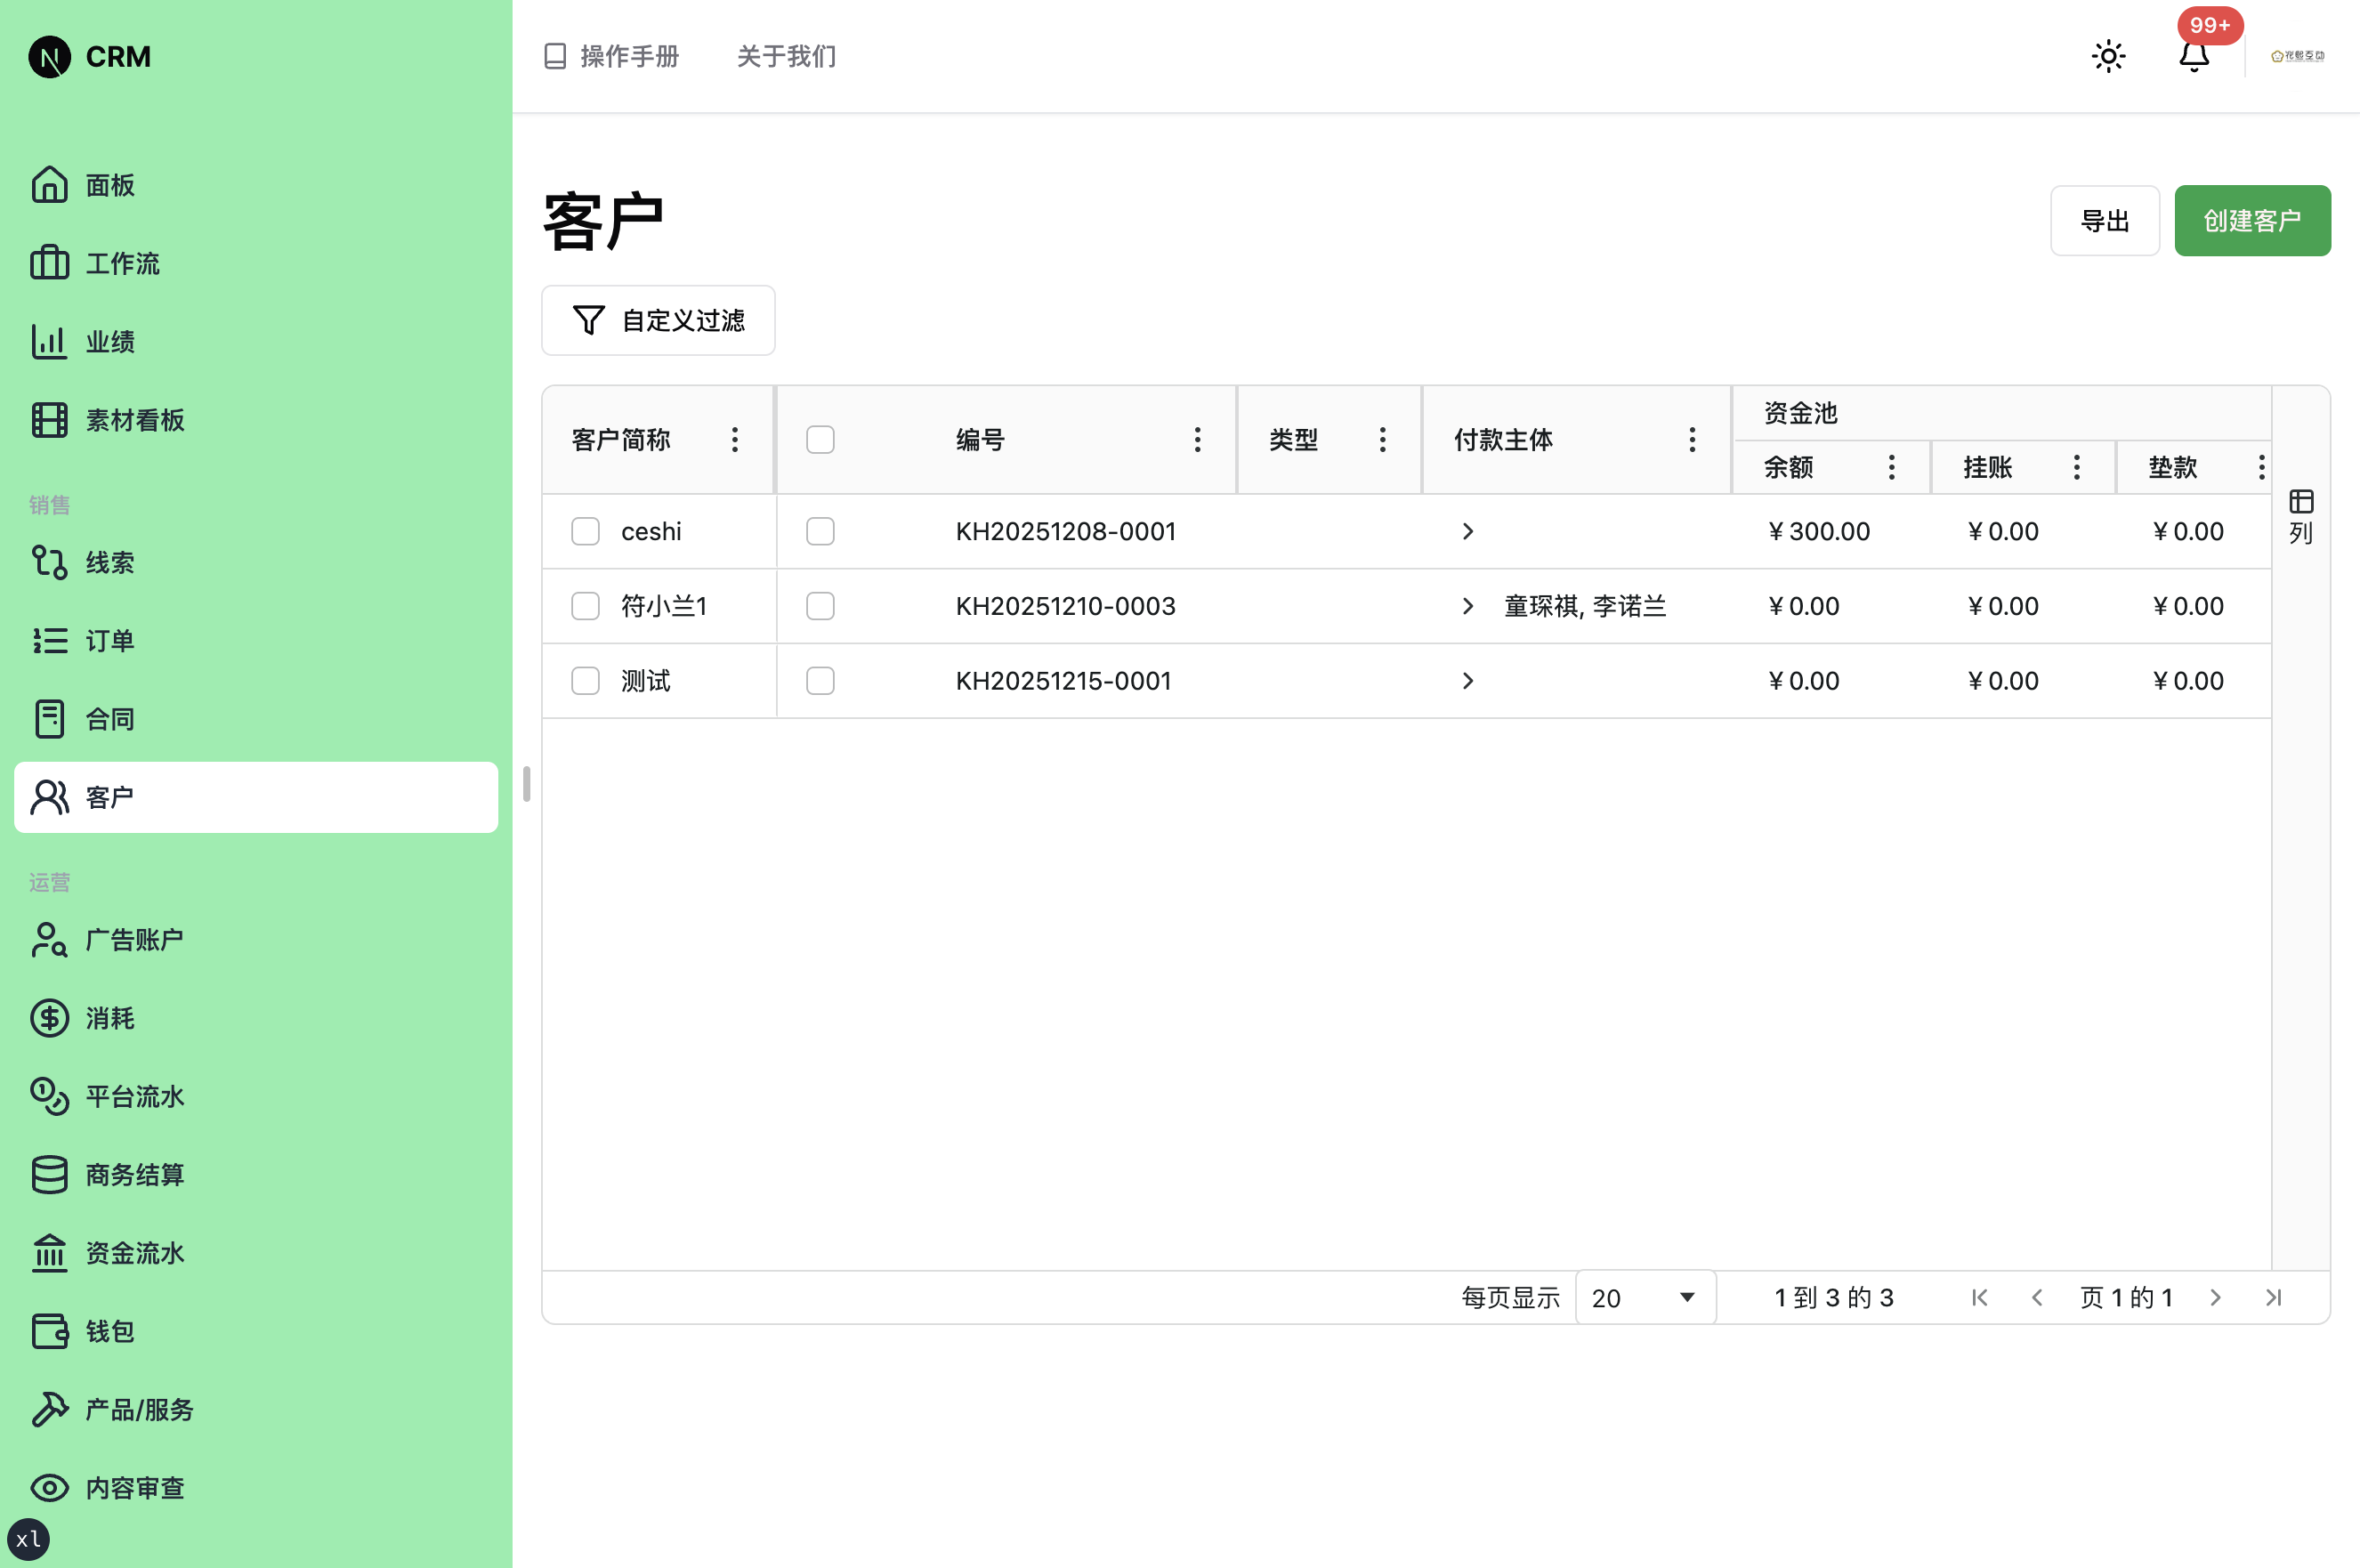Switch to the 关于我们 page
Image resolution: width=2360 pixels, height=1568 pixels.
pos(786,57)
